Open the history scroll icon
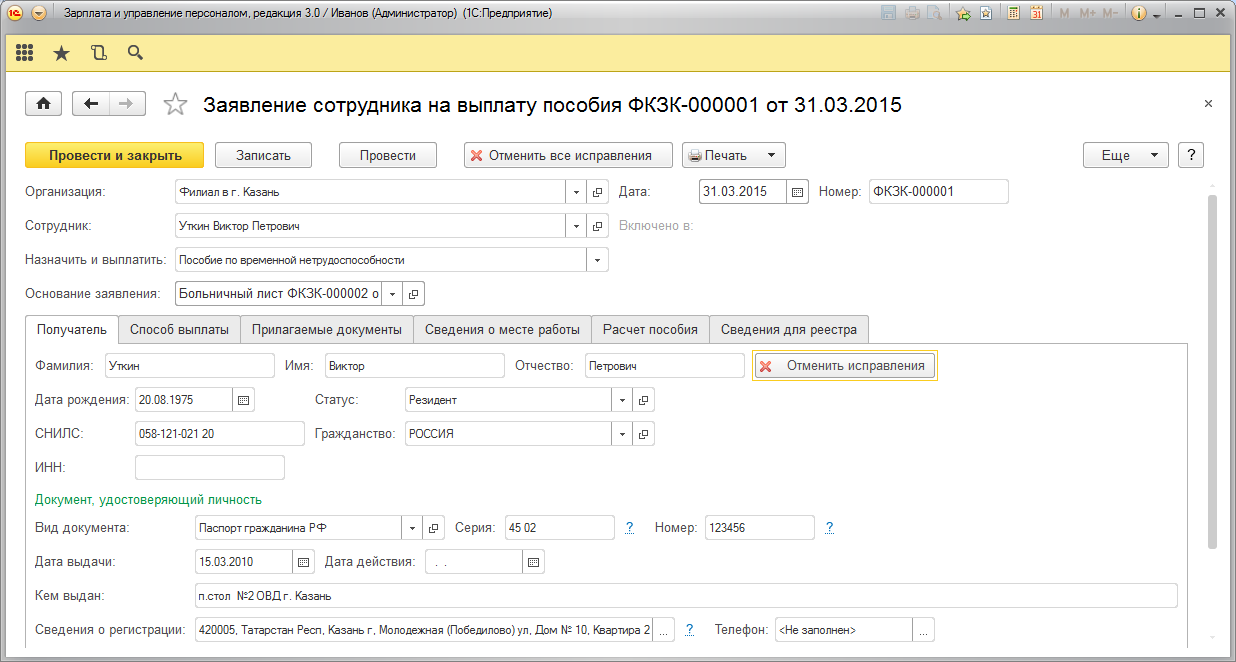The image size is (1236, 662). pos(98,53)
